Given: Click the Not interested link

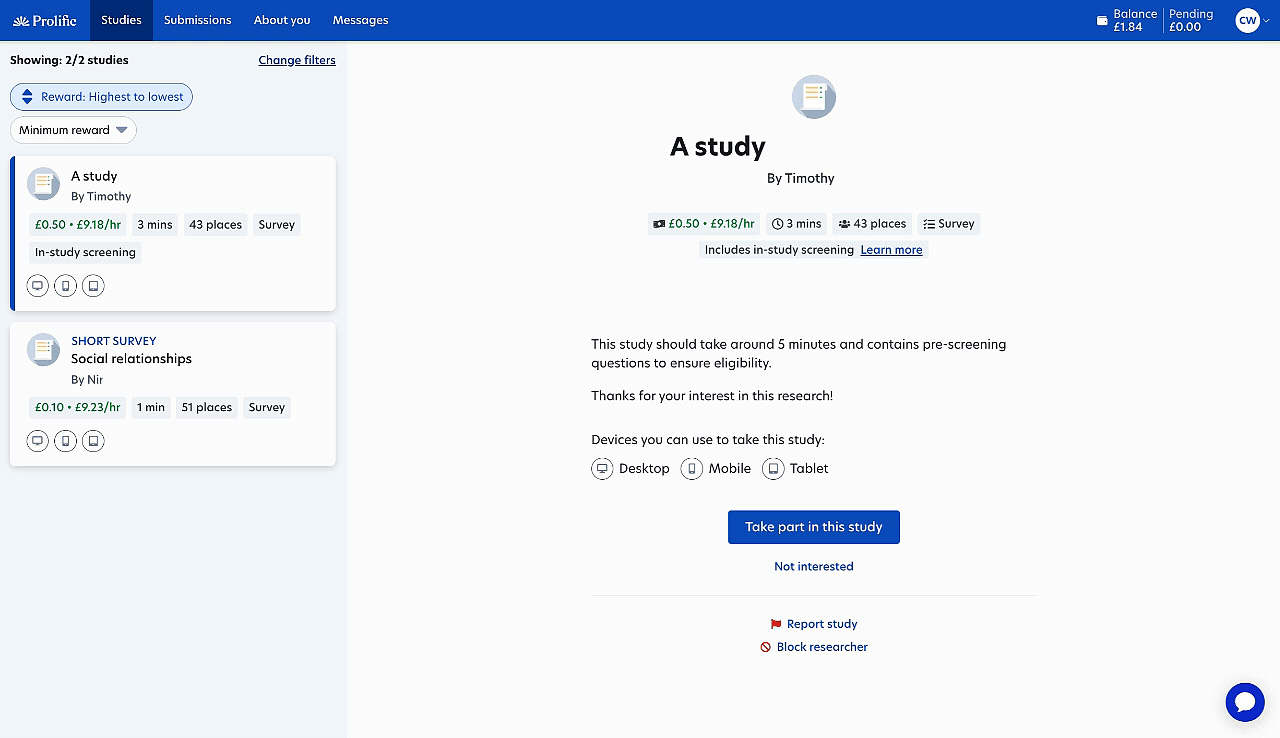Looking at the screenshot, I should pyautogui.click(x=814, y=566).
